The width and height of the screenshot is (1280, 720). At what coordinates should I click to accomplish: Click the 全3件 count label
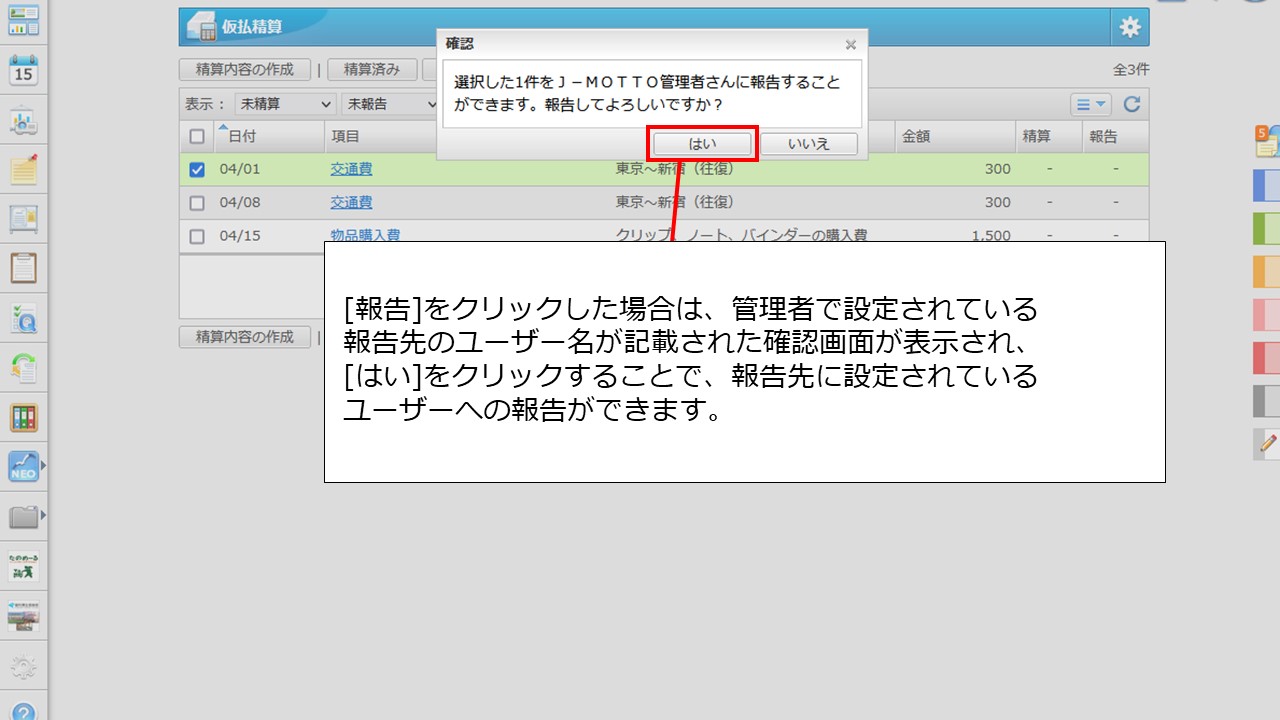1131,70
